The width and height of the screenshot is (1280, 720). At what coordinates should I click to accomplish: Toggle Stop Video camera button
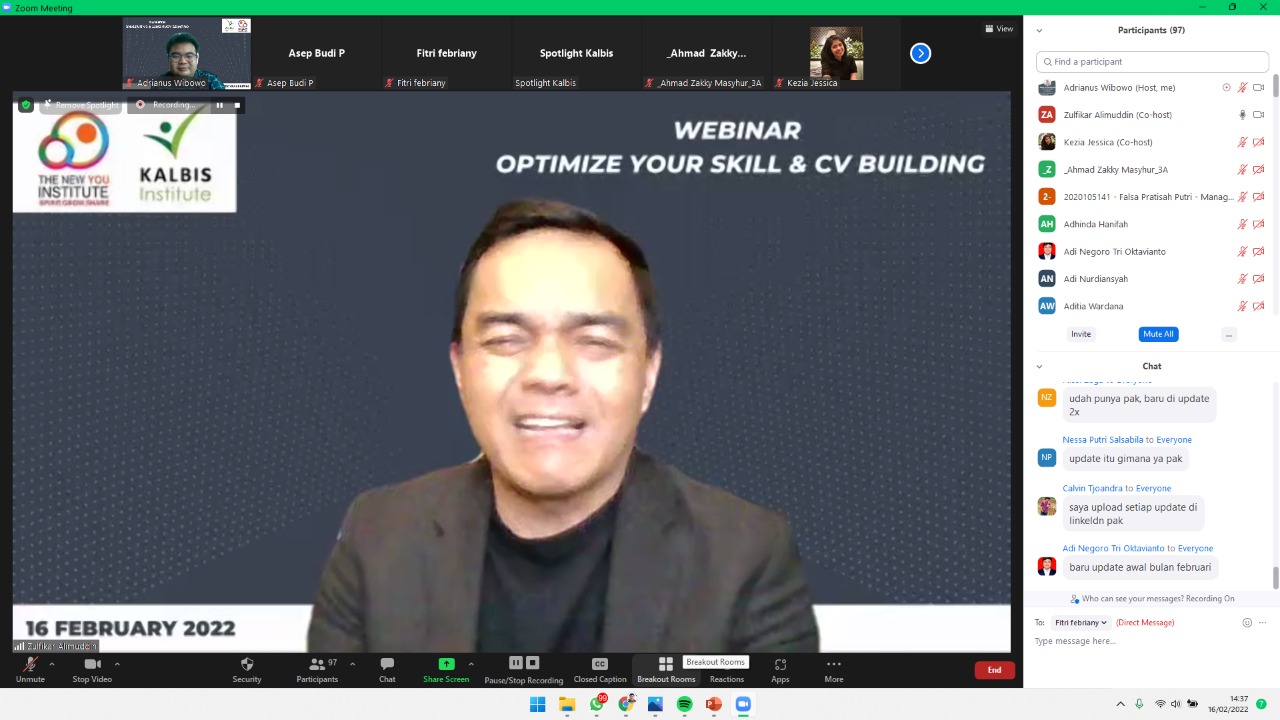[x=92, y=665]
